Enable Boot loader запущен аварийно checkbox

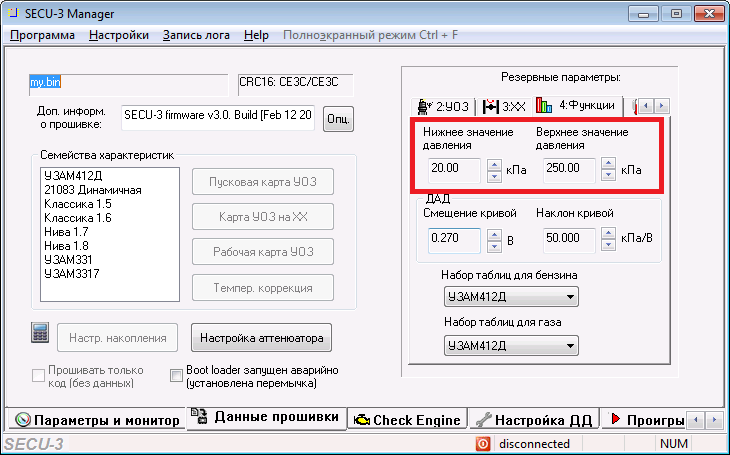pos(176,376)
